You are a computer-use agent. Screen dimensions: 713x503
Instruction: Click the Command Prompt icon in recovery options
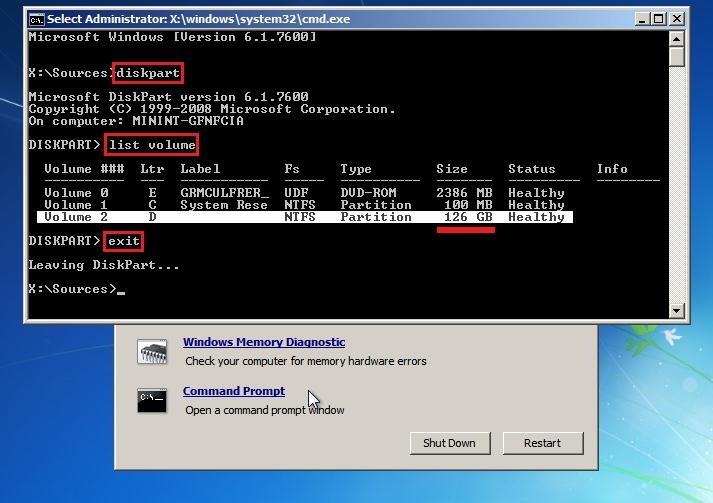tap(152, 400)
